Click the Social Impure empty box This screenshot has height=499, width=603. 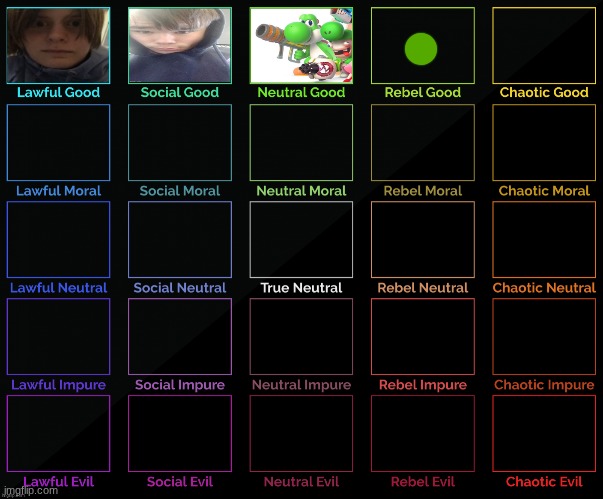(180, 336)
